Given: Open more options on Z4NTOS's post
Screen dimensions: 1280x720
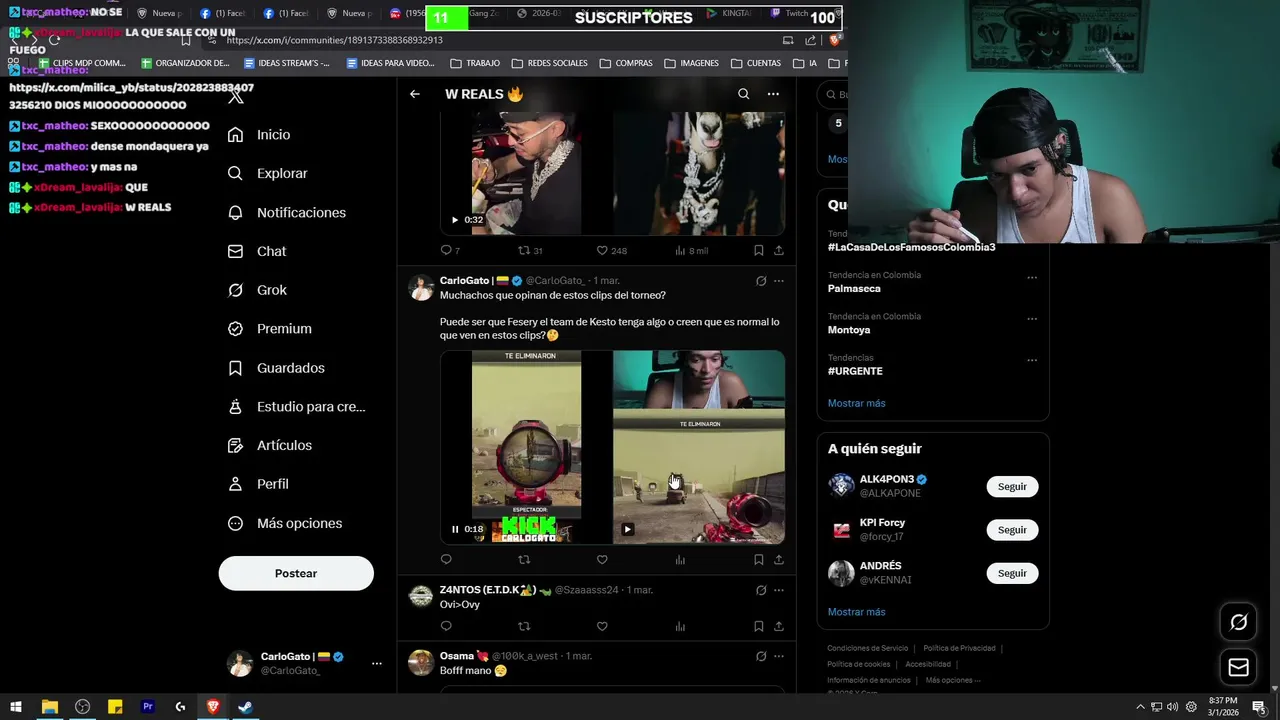Looking at the screenshot, I should [x=779, y=590].
